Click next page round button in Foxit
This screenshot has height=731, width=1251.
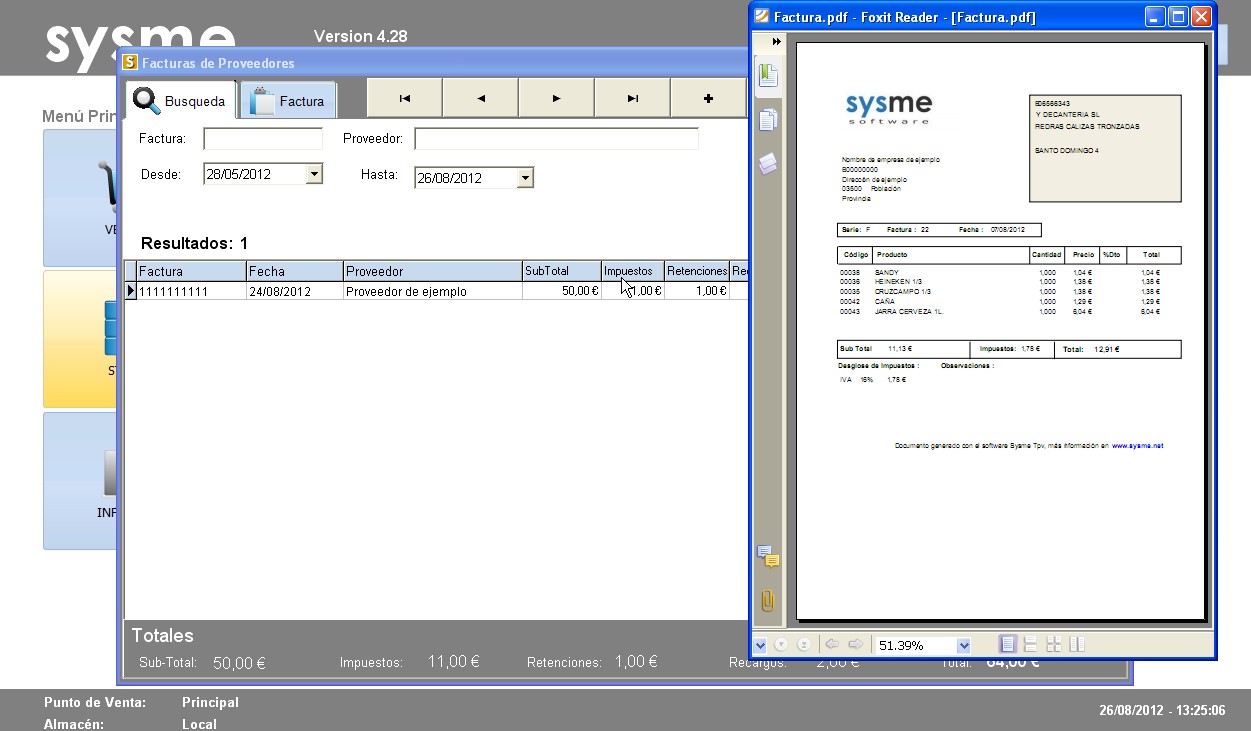click(x=782, y=645)
